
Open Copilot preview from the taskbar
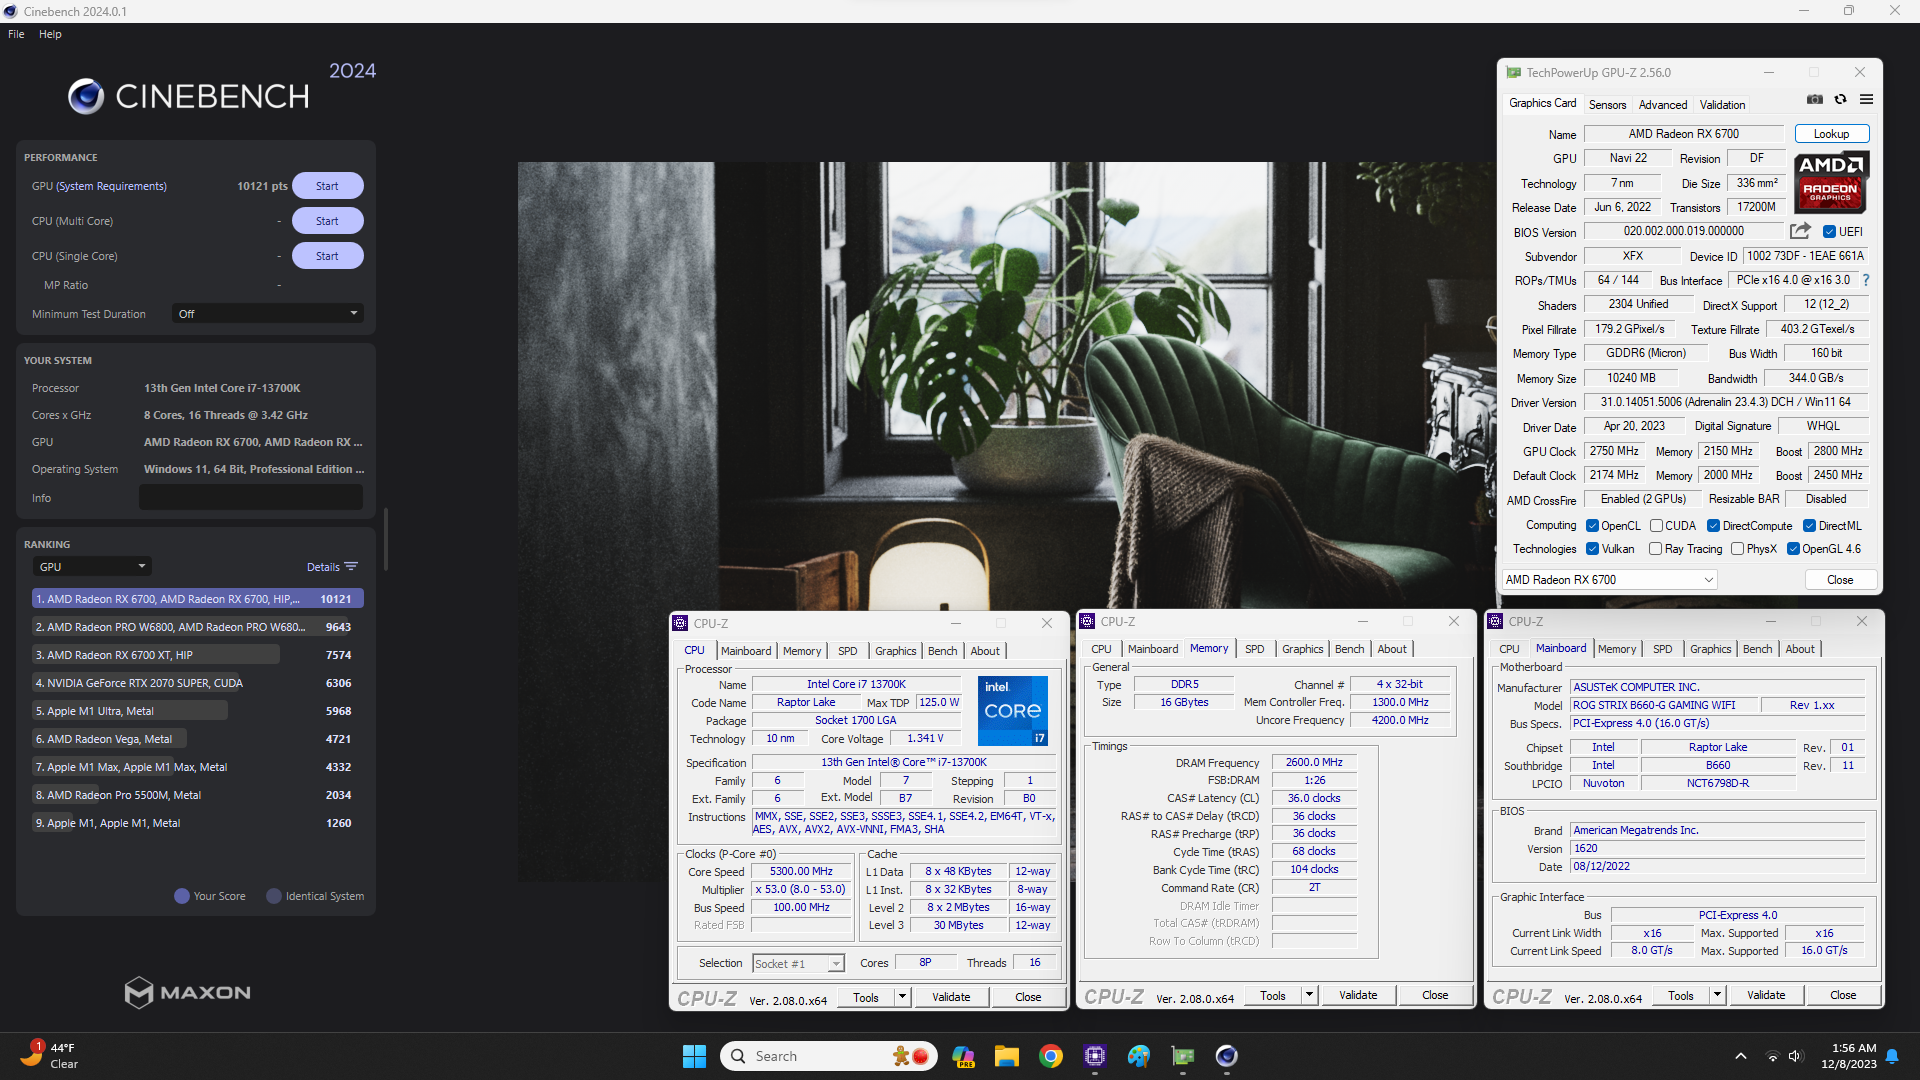point(963,1056)
